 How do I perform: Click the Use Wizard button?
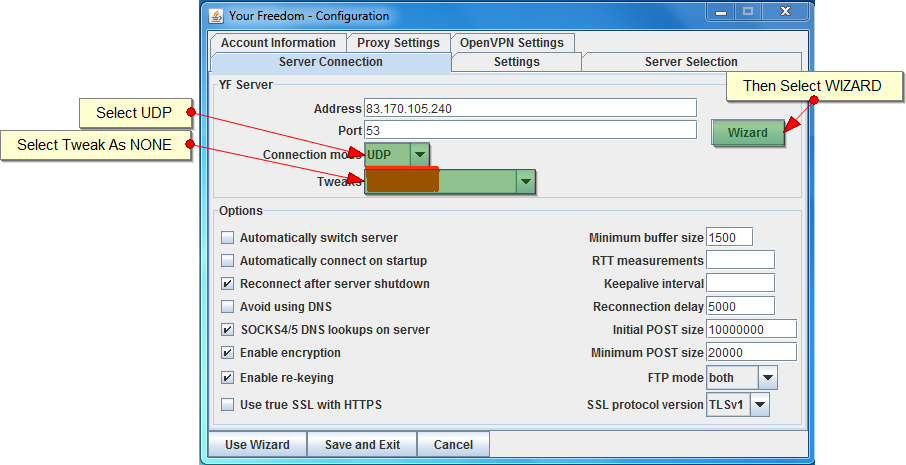click(257, 444)
